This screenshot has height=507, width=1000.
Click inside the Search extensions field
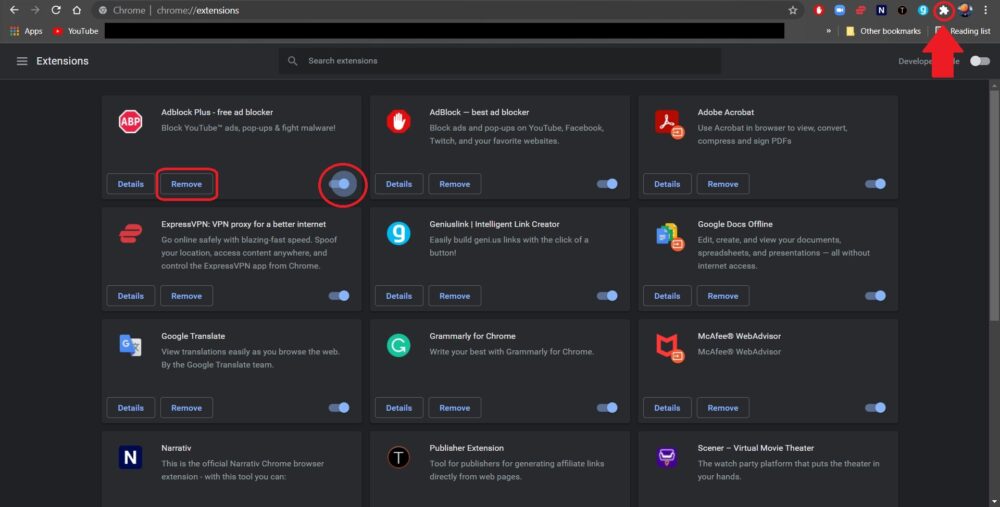(x=500, y=61)
